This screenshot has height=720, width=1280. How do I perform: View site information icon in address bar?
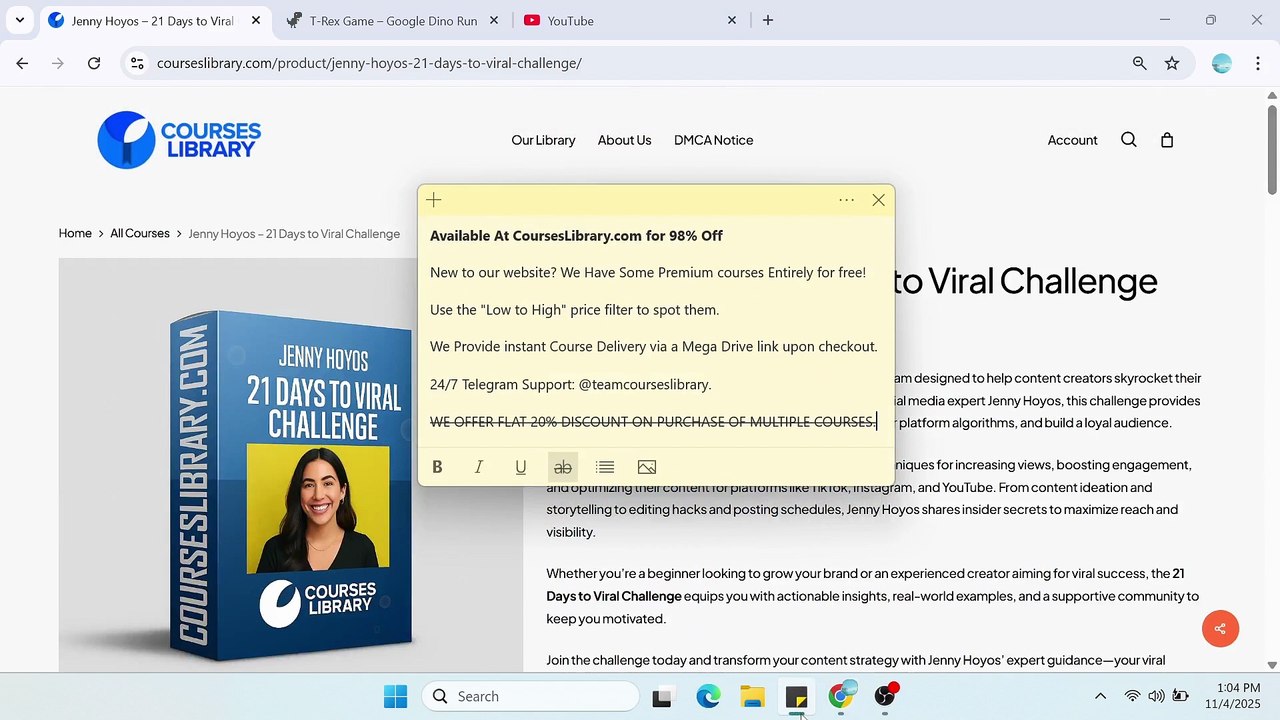[x=137, y=63]
